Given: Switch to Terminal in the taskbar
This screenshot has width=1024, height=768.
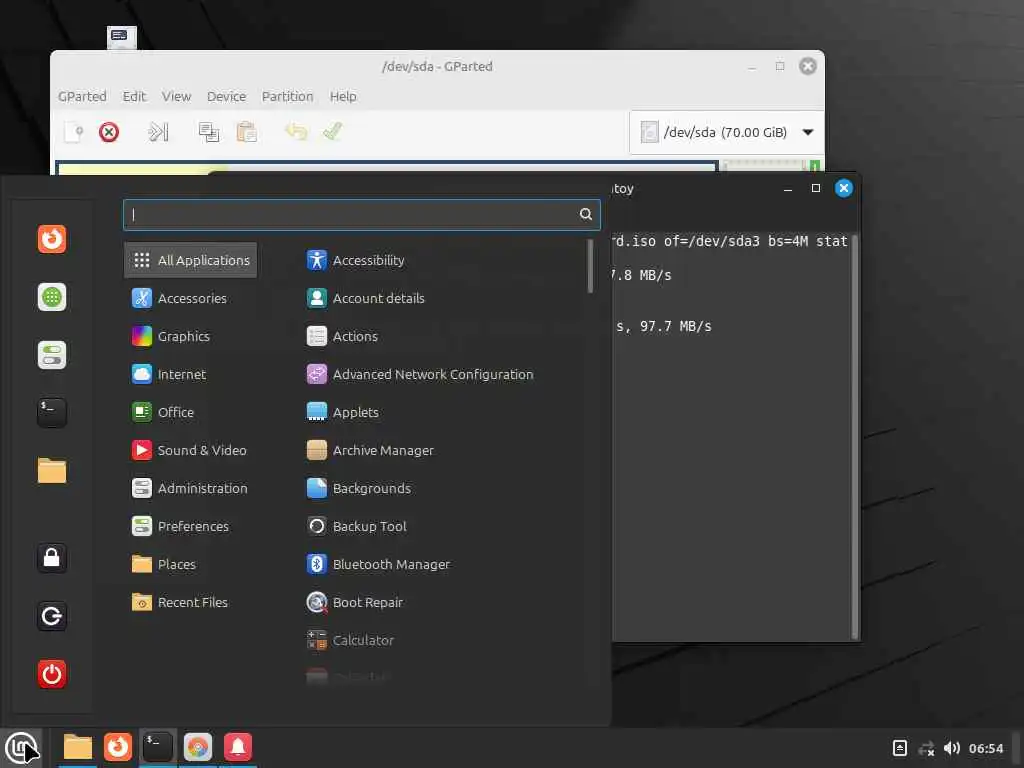Looking at the screenshot, I should (158, 747).
